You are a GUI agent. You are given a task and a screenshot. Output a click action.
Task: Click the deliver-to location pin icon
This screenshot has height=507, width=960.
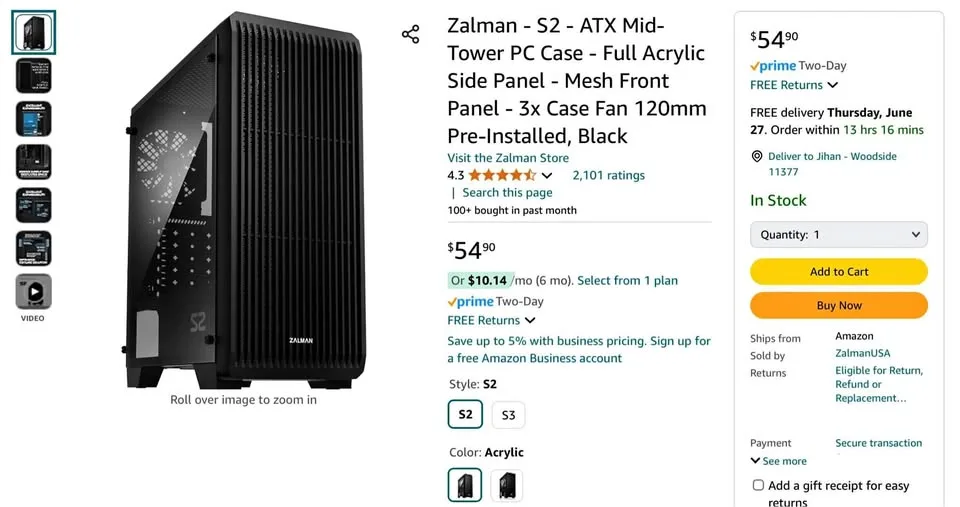(757, 157)
